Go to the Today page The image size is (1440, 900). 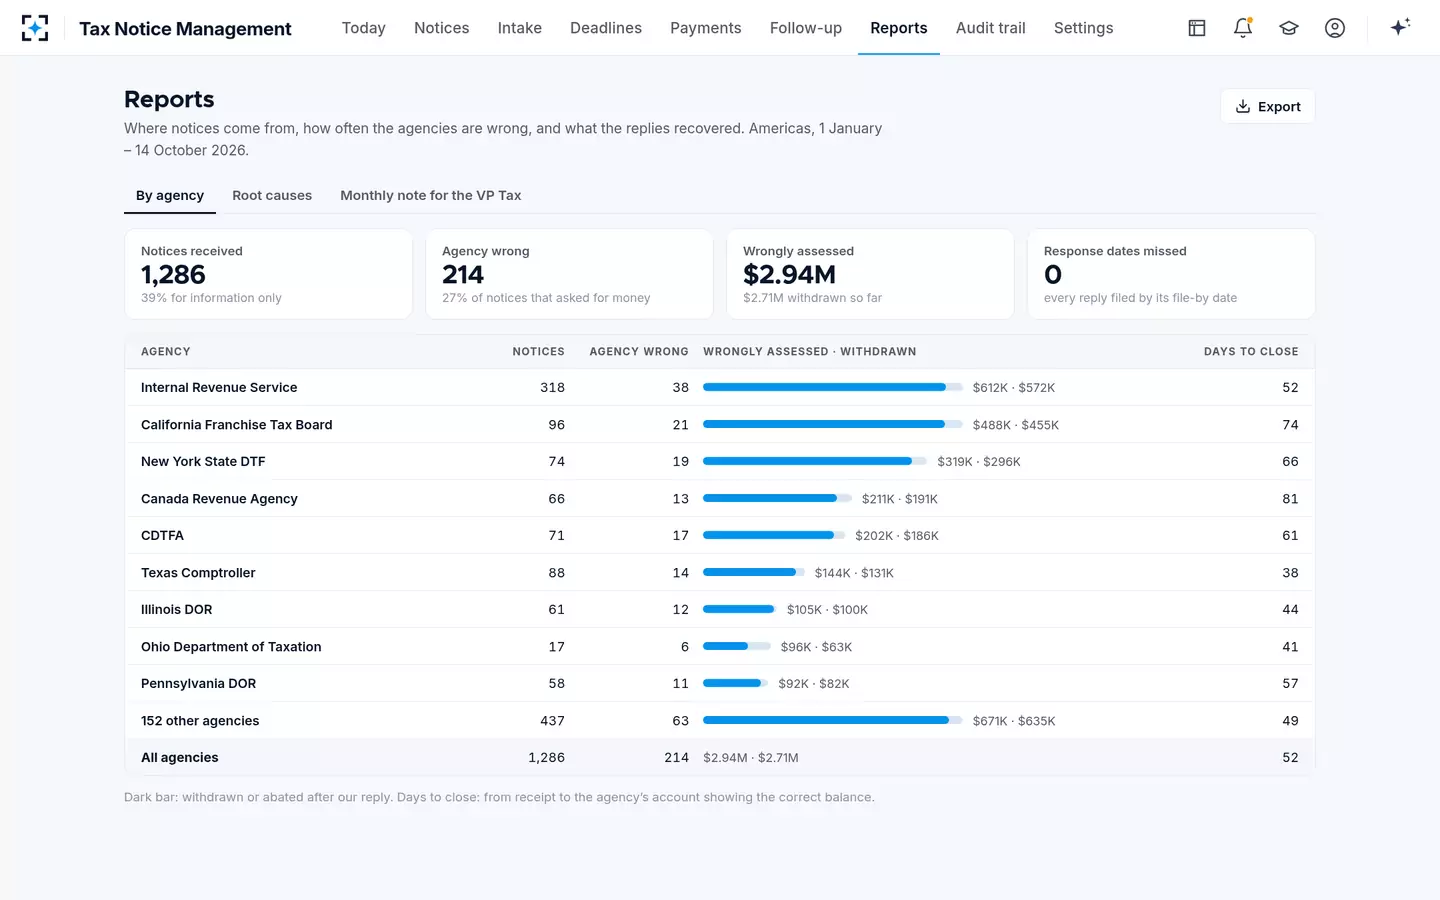tap(364, 28)
